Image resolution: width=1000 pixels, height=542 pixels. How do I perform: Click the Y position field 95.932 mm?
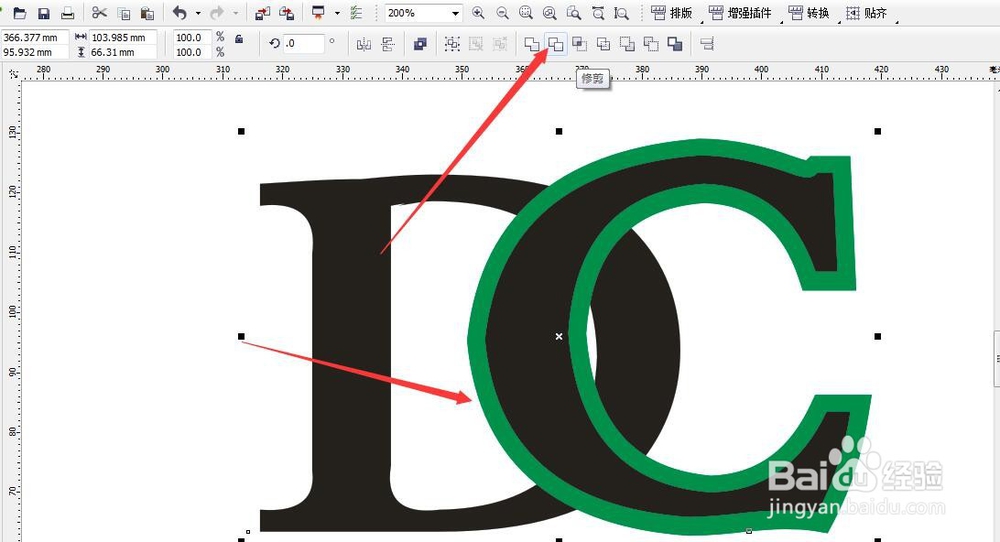click(34, 52)
